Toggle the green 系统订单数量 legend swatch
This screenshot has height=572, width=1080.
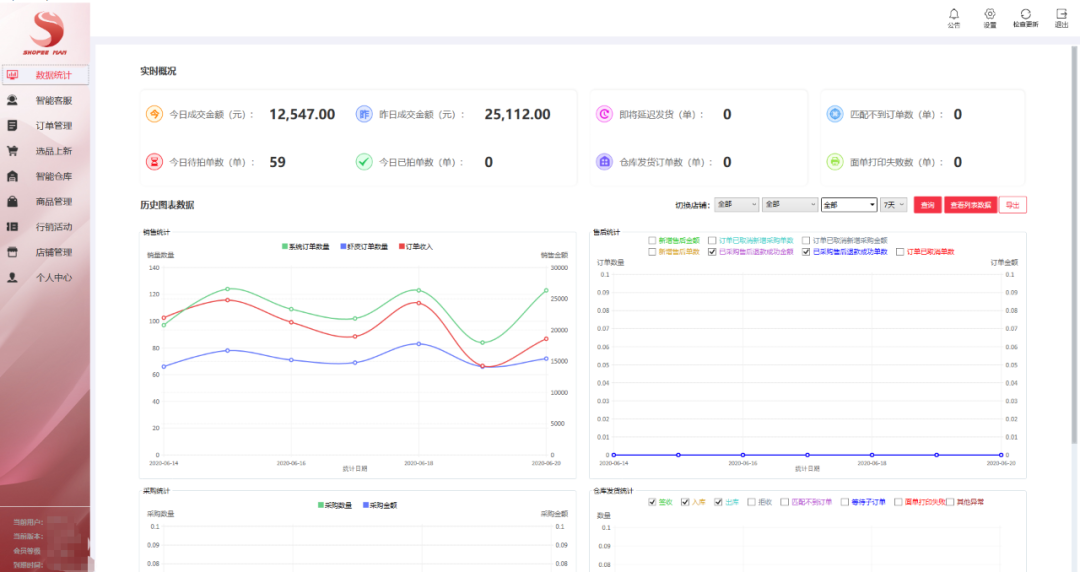click(x=286, y=246)
